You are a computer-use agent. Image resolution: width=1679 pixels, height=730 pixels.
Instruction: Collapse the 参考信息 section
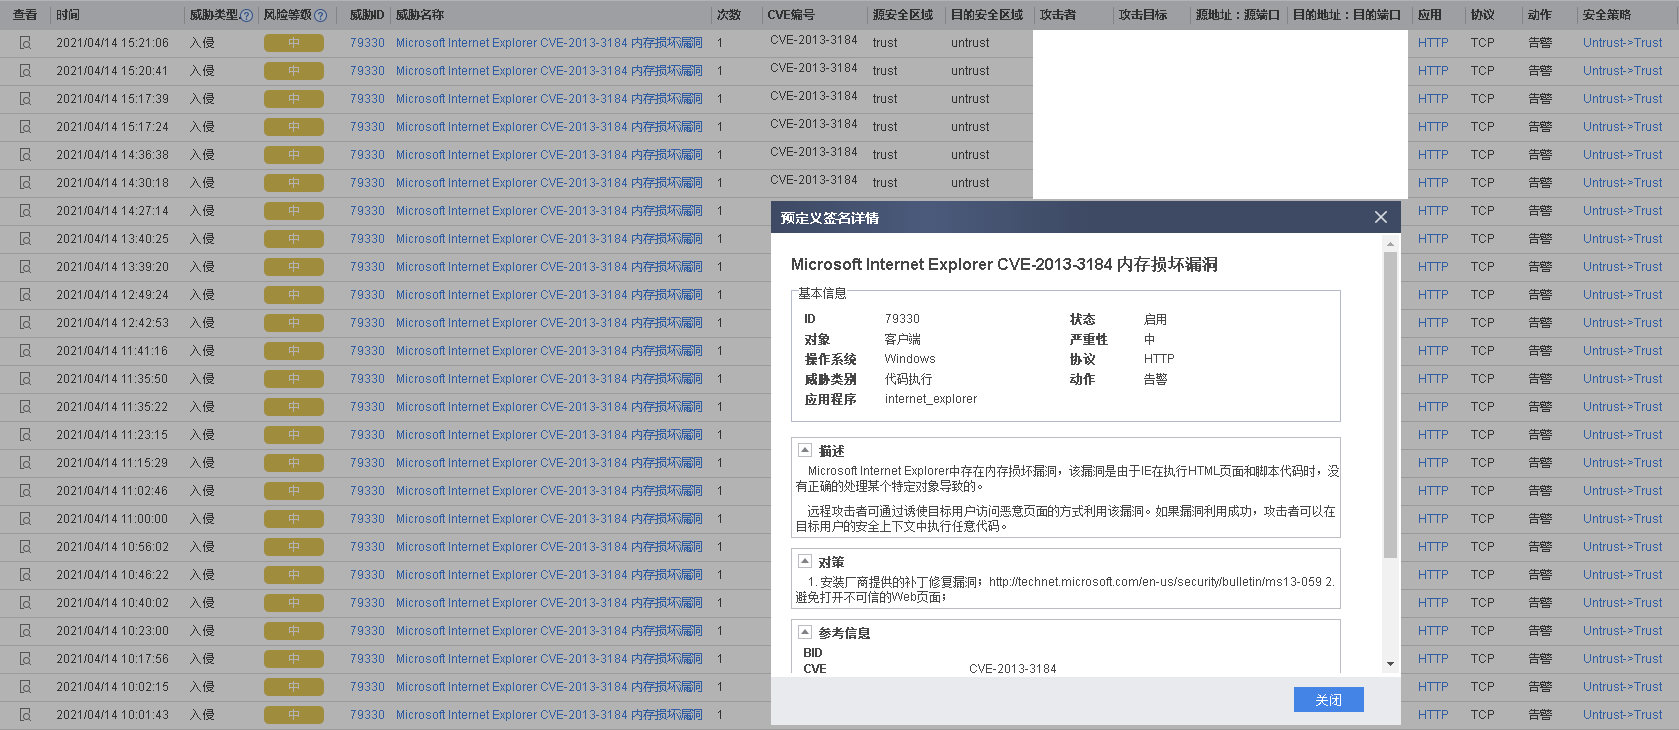click(804, 632)
